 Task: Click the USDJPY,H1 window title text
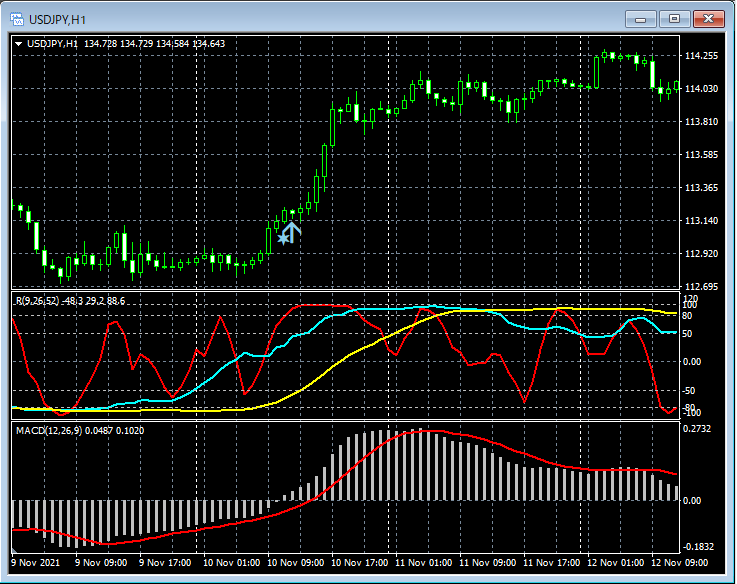[55, 19]
